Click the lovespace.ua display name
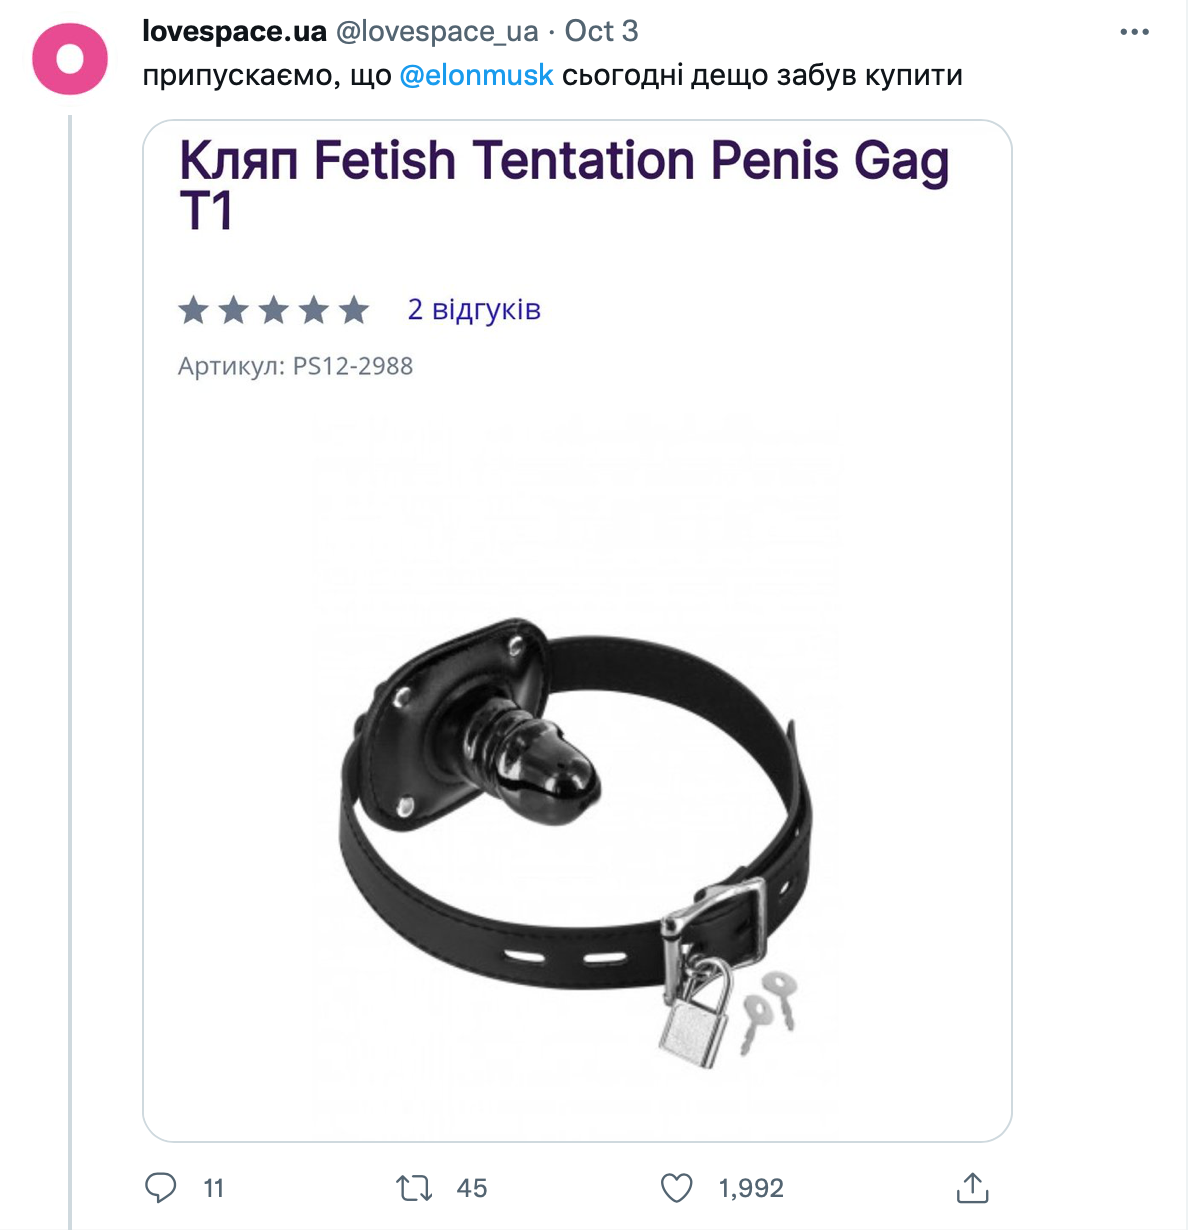1196x1230 pixels. [x=234, y=31]
